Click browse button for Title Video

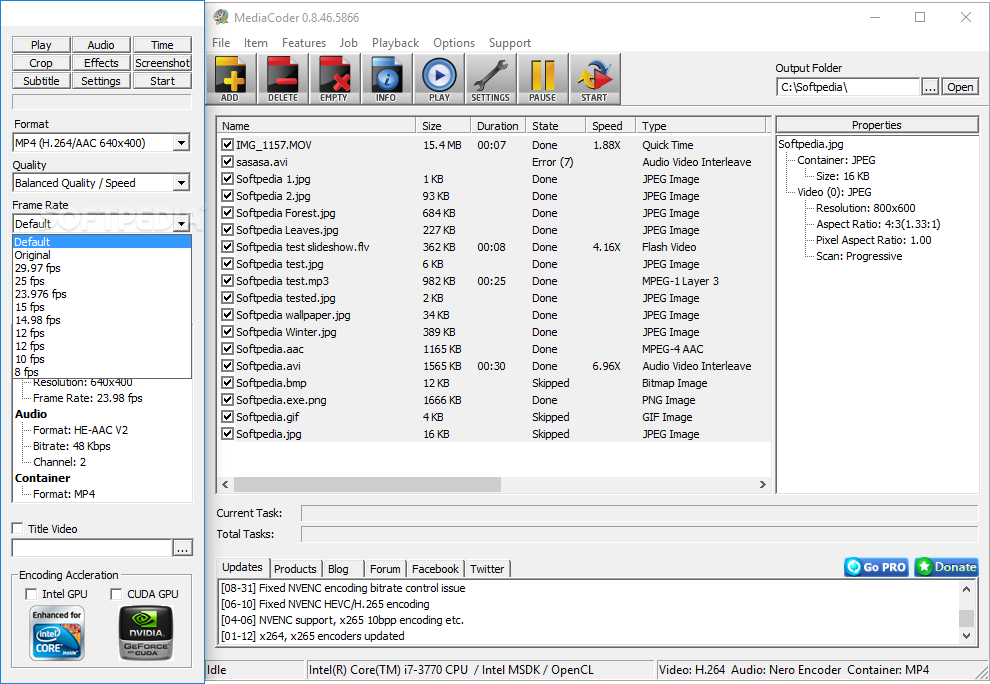coord(182,548)
